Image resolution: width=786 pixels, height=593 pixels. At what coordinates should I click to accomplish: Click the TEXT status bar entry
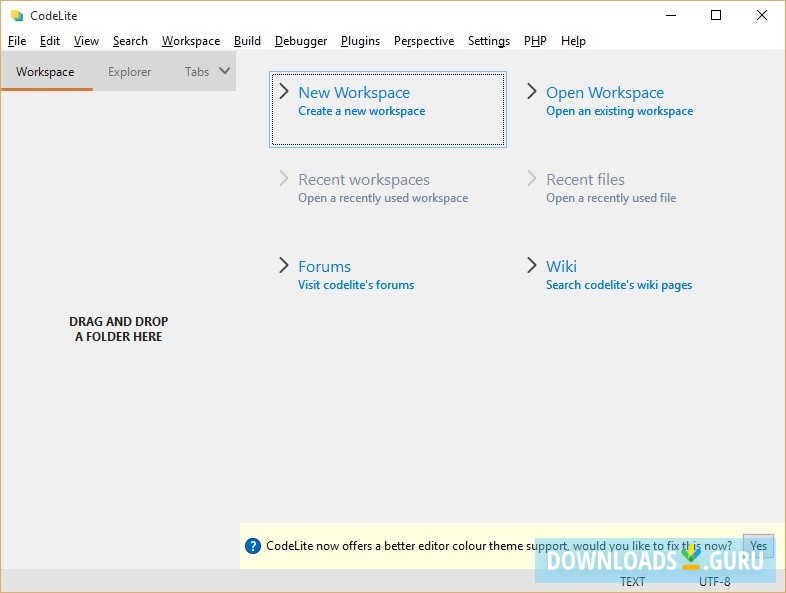pyautogui.click(x=632, y=581)
